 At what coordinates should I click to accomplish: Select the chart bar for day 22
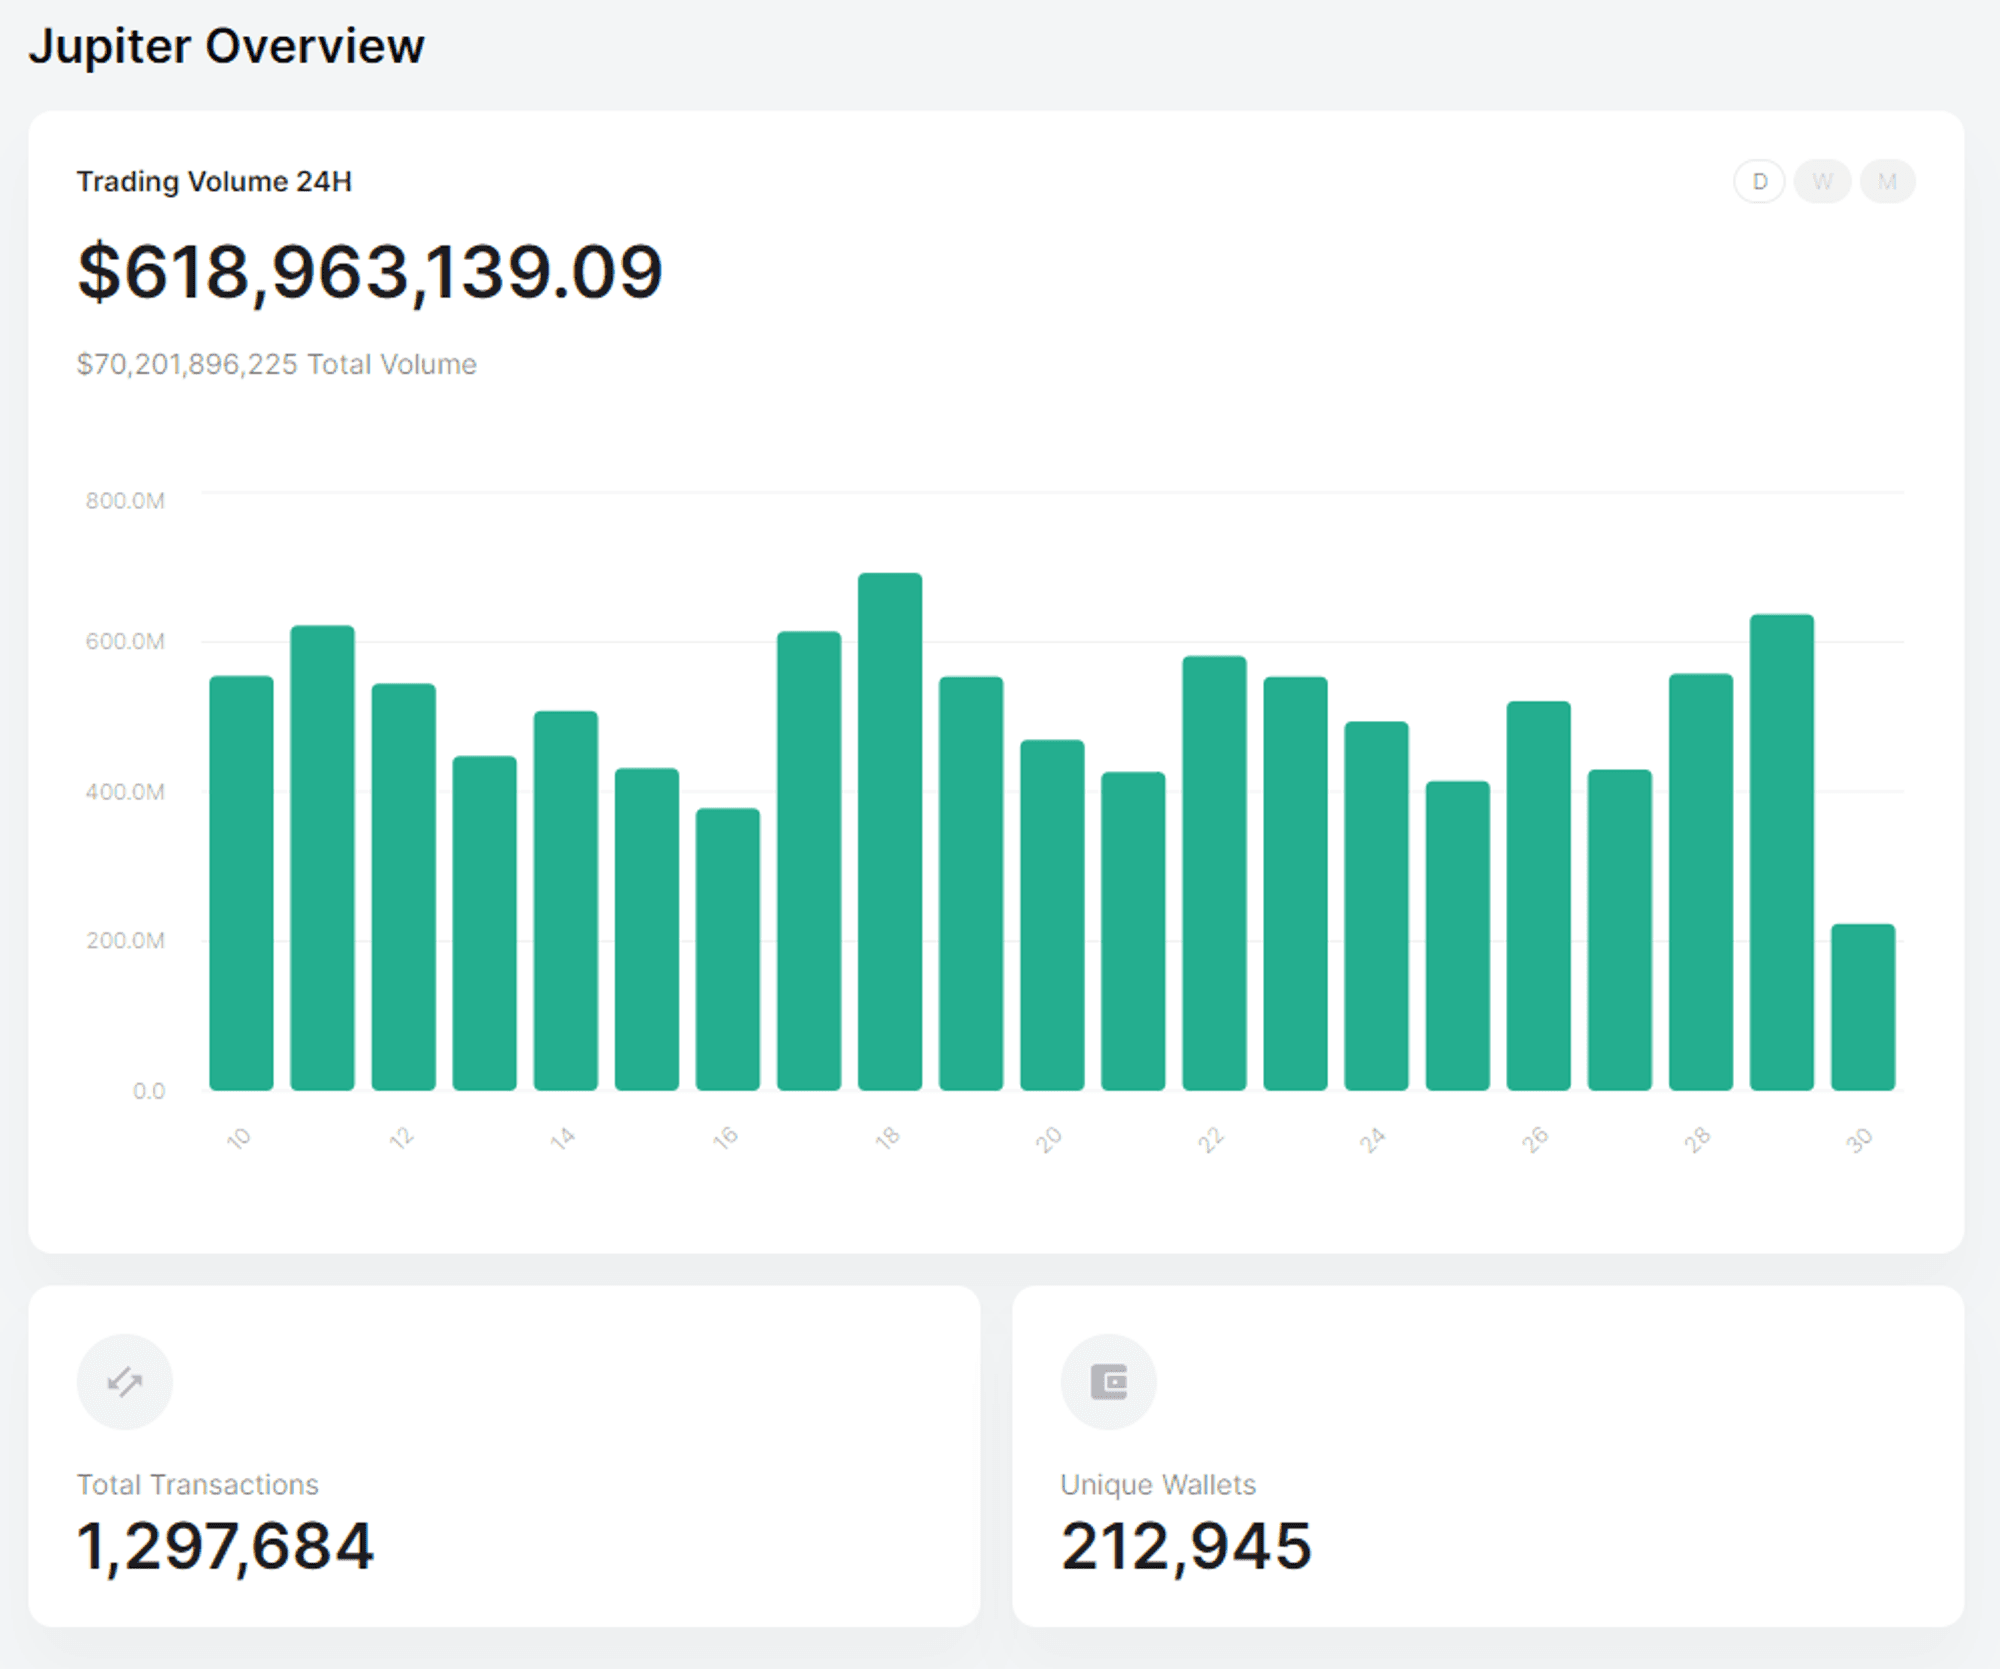pyautogui.click(x=1214, y=873)
